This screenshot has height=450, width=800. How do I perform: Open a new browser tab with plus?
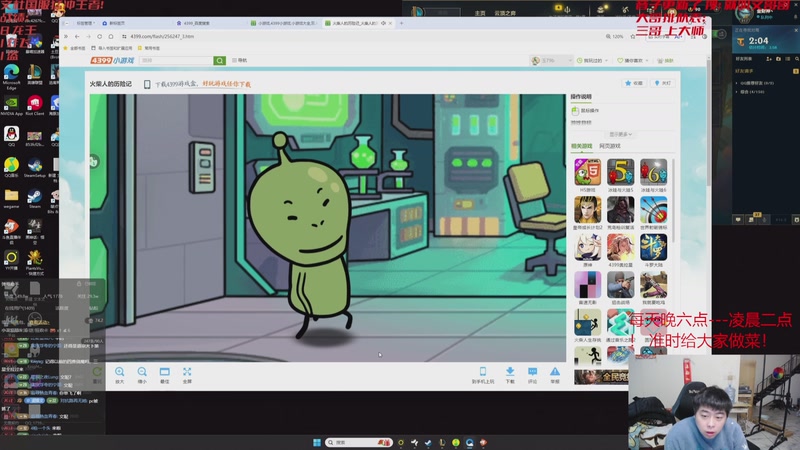click(x=402, y=23)
